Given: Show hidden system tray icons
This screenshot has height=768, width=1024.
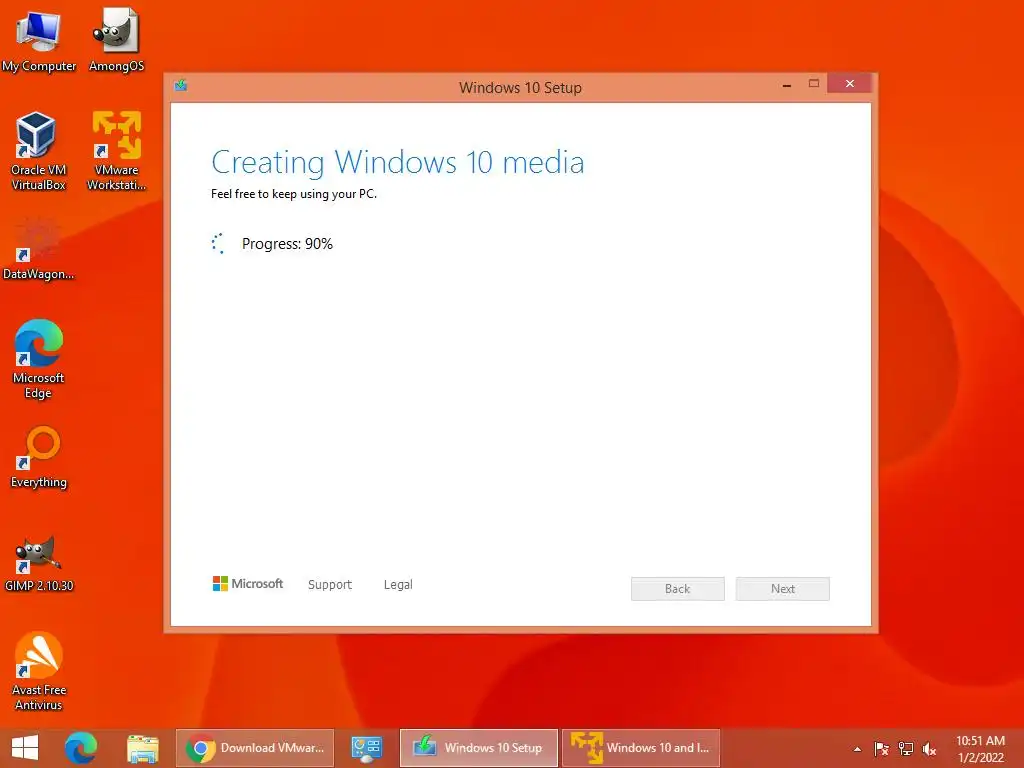Looking at the screenshot, I should pyautogui.click(x=857, y=749).
